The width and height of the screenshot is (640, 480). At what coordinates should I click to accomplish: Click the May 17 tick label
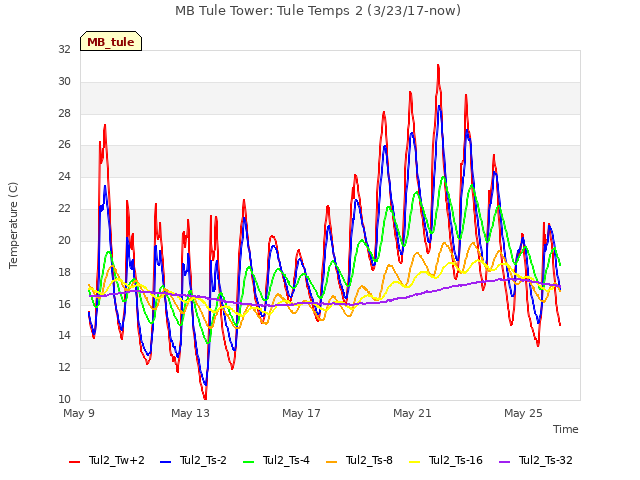pyautogui.click(x=301, y=413)
